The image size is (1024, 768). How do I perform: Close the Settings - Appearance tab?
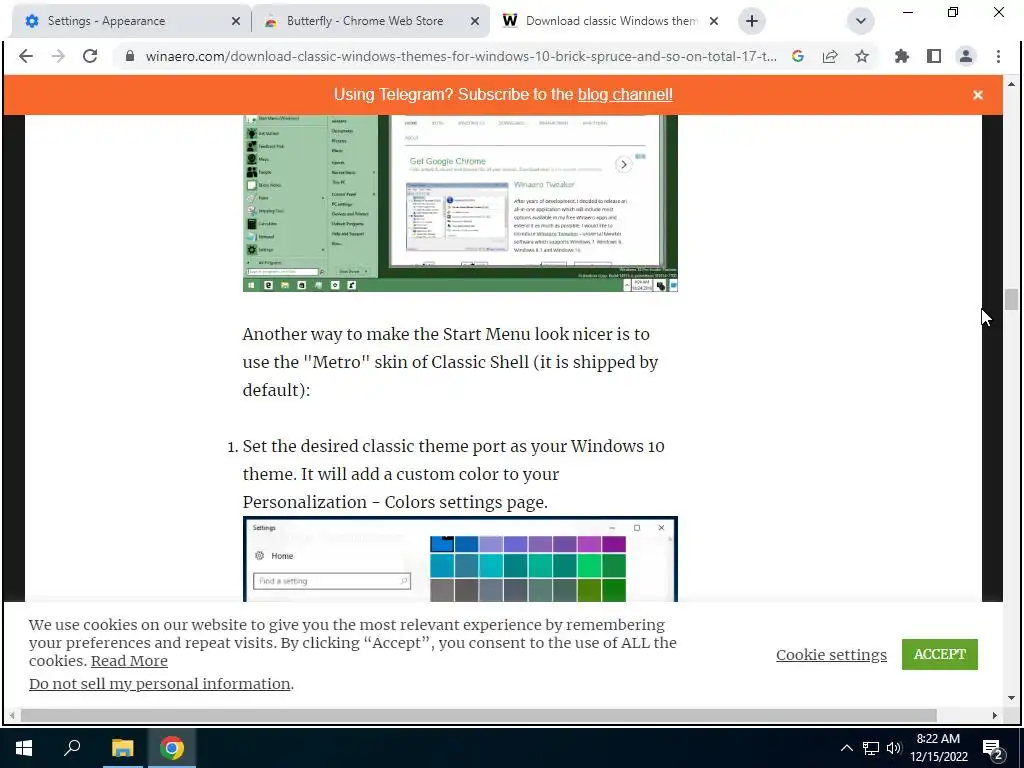236,21
